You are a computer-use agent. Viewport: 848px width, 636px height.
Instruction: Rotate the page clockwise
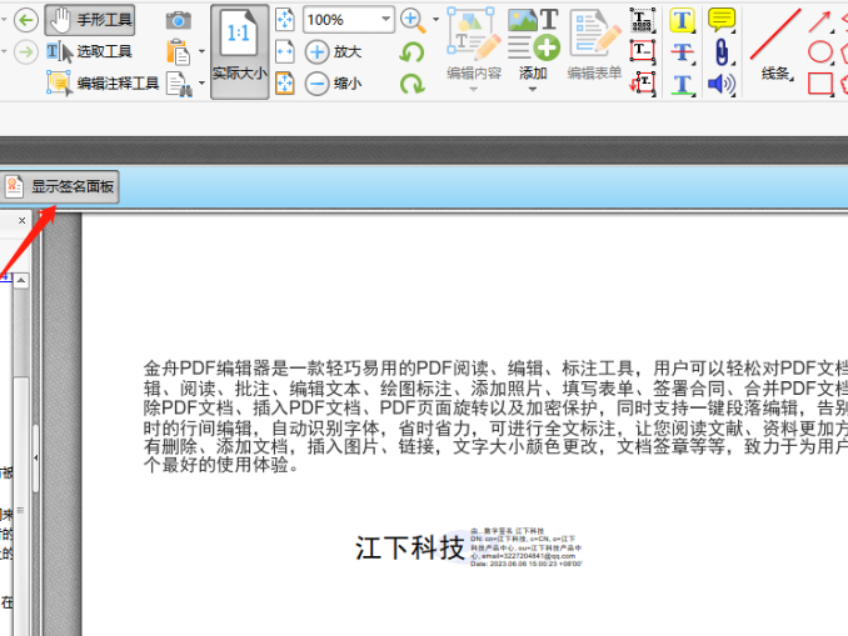pos(412,84)
